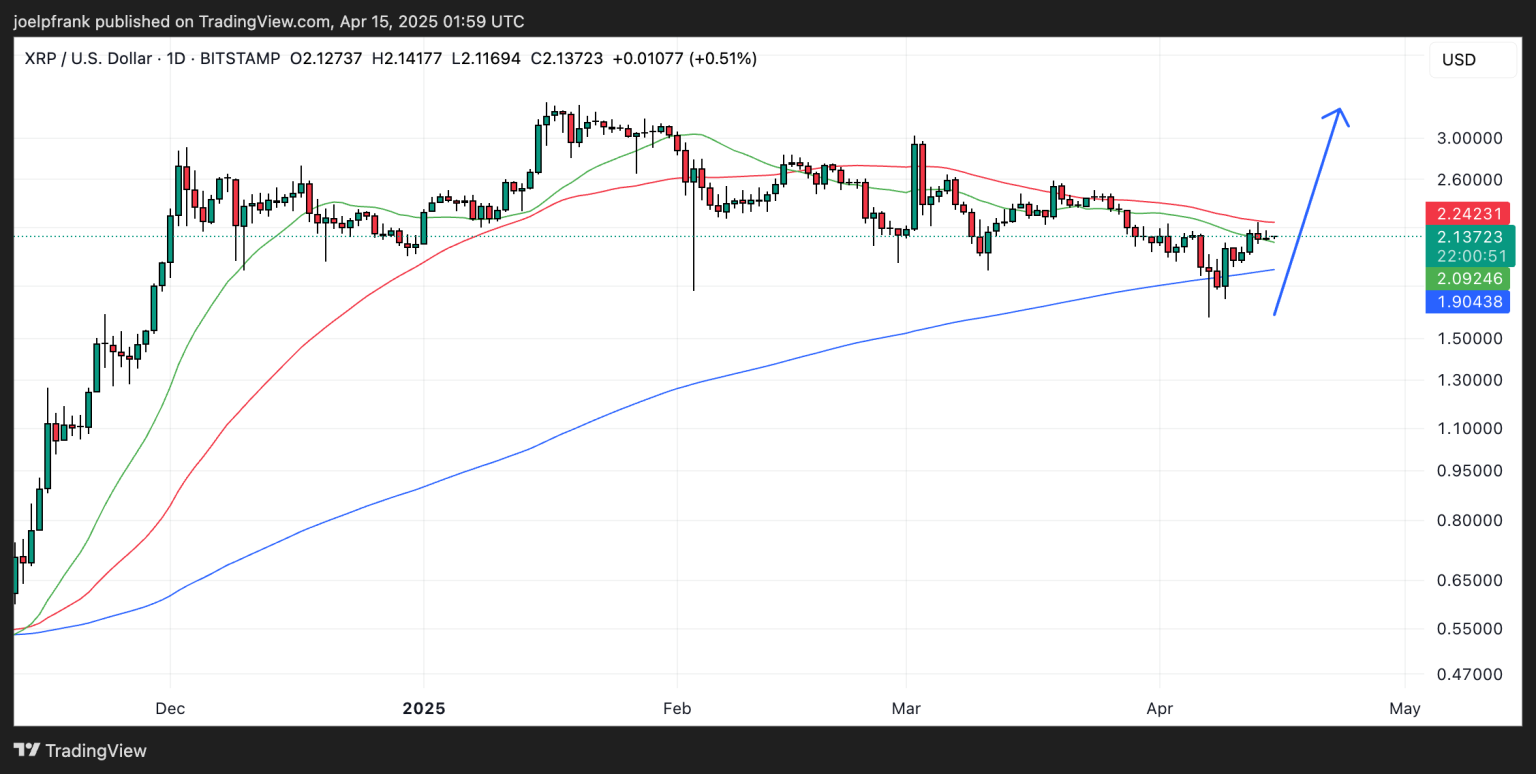The image size is (1536, 774).
Task: Click the blue 1.90438 moving average label
Action: pos(1468,301)
